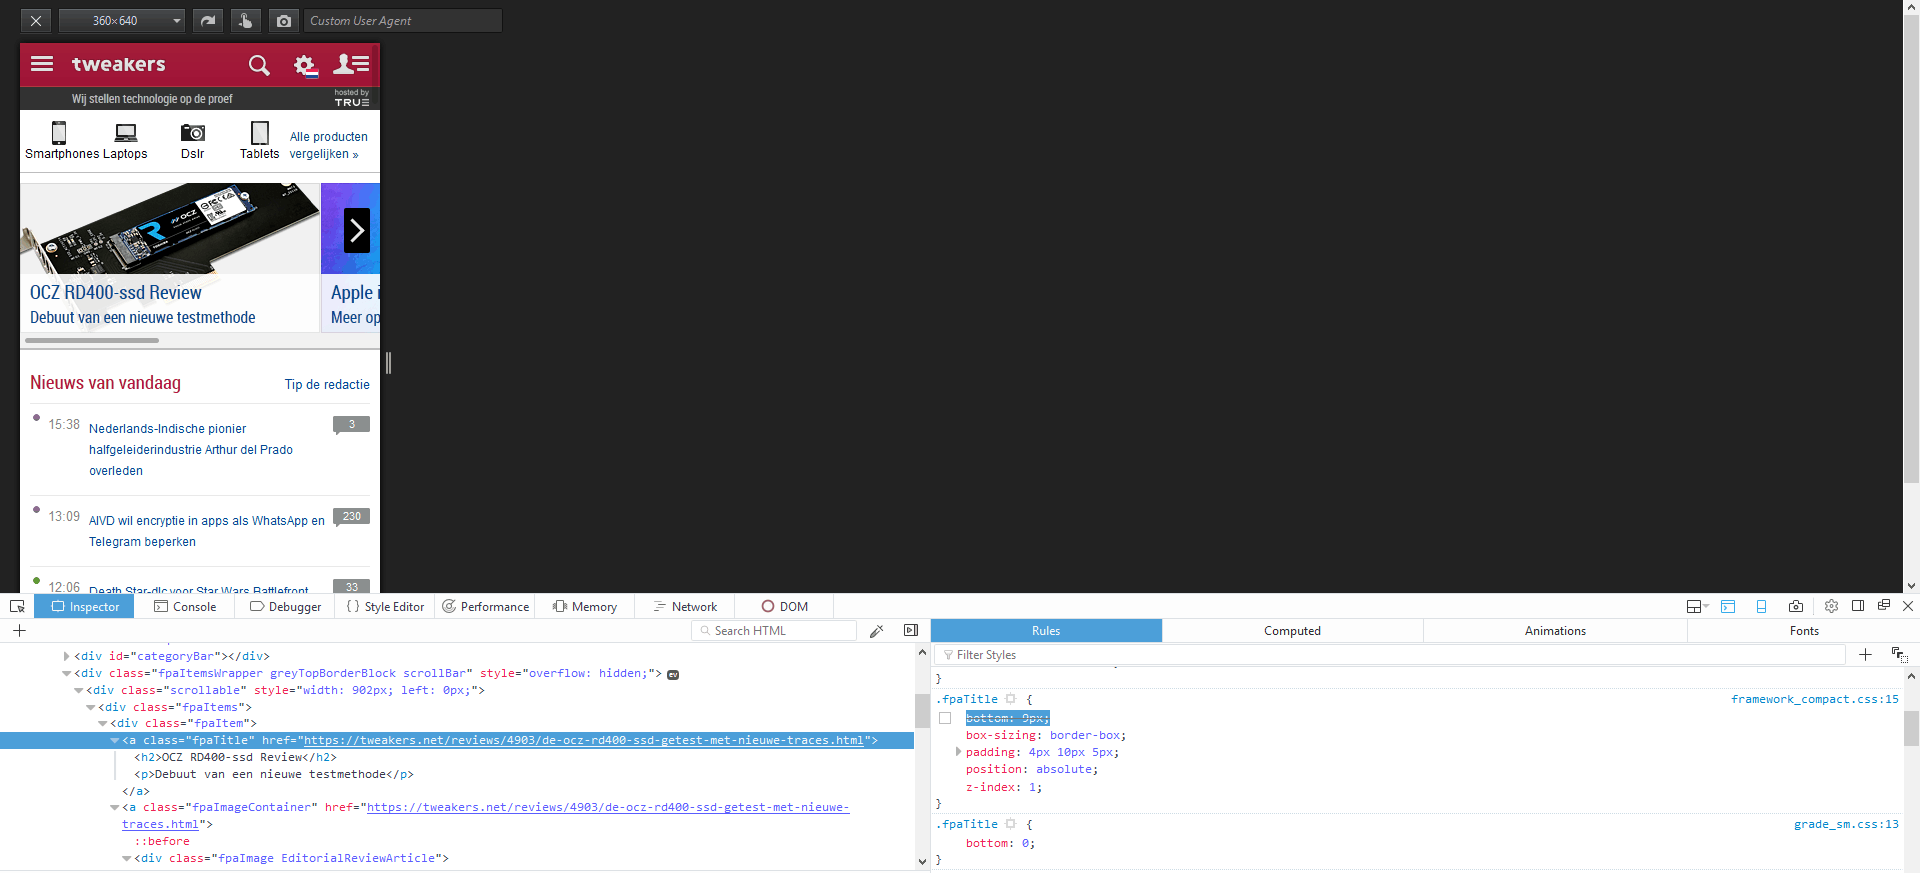The height and width of the screenshot is (873, 1920).
Task: Open the Tablets category
Action: (259, 141)
